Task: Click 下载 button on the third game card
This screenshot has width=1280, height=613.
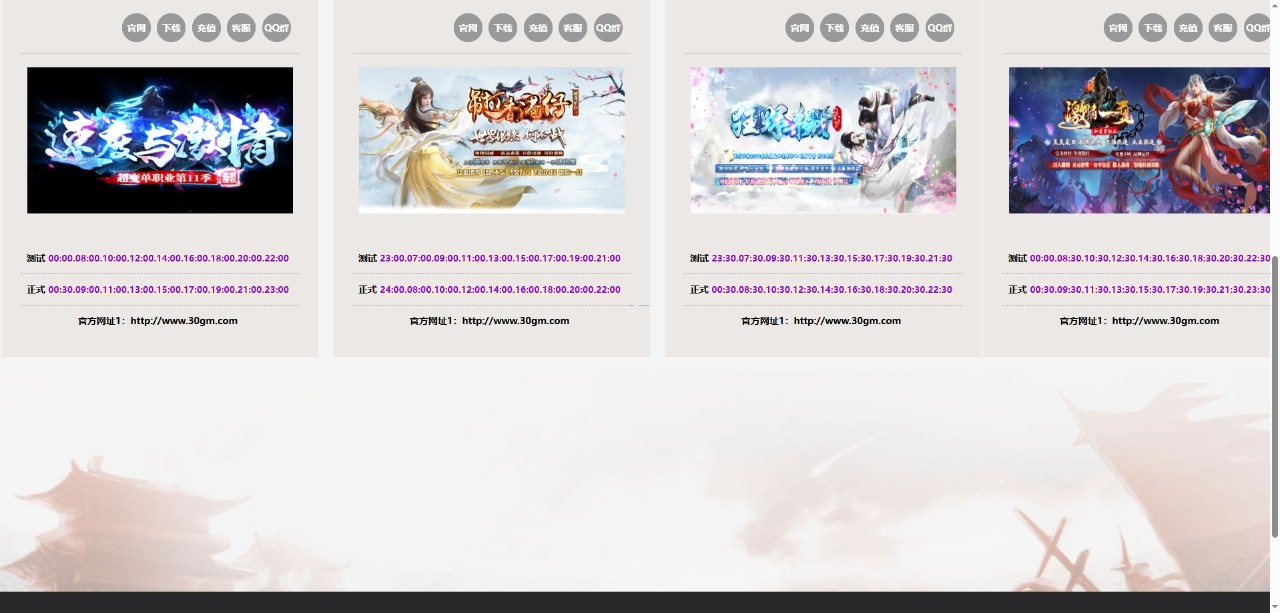Action: point(834,28)
